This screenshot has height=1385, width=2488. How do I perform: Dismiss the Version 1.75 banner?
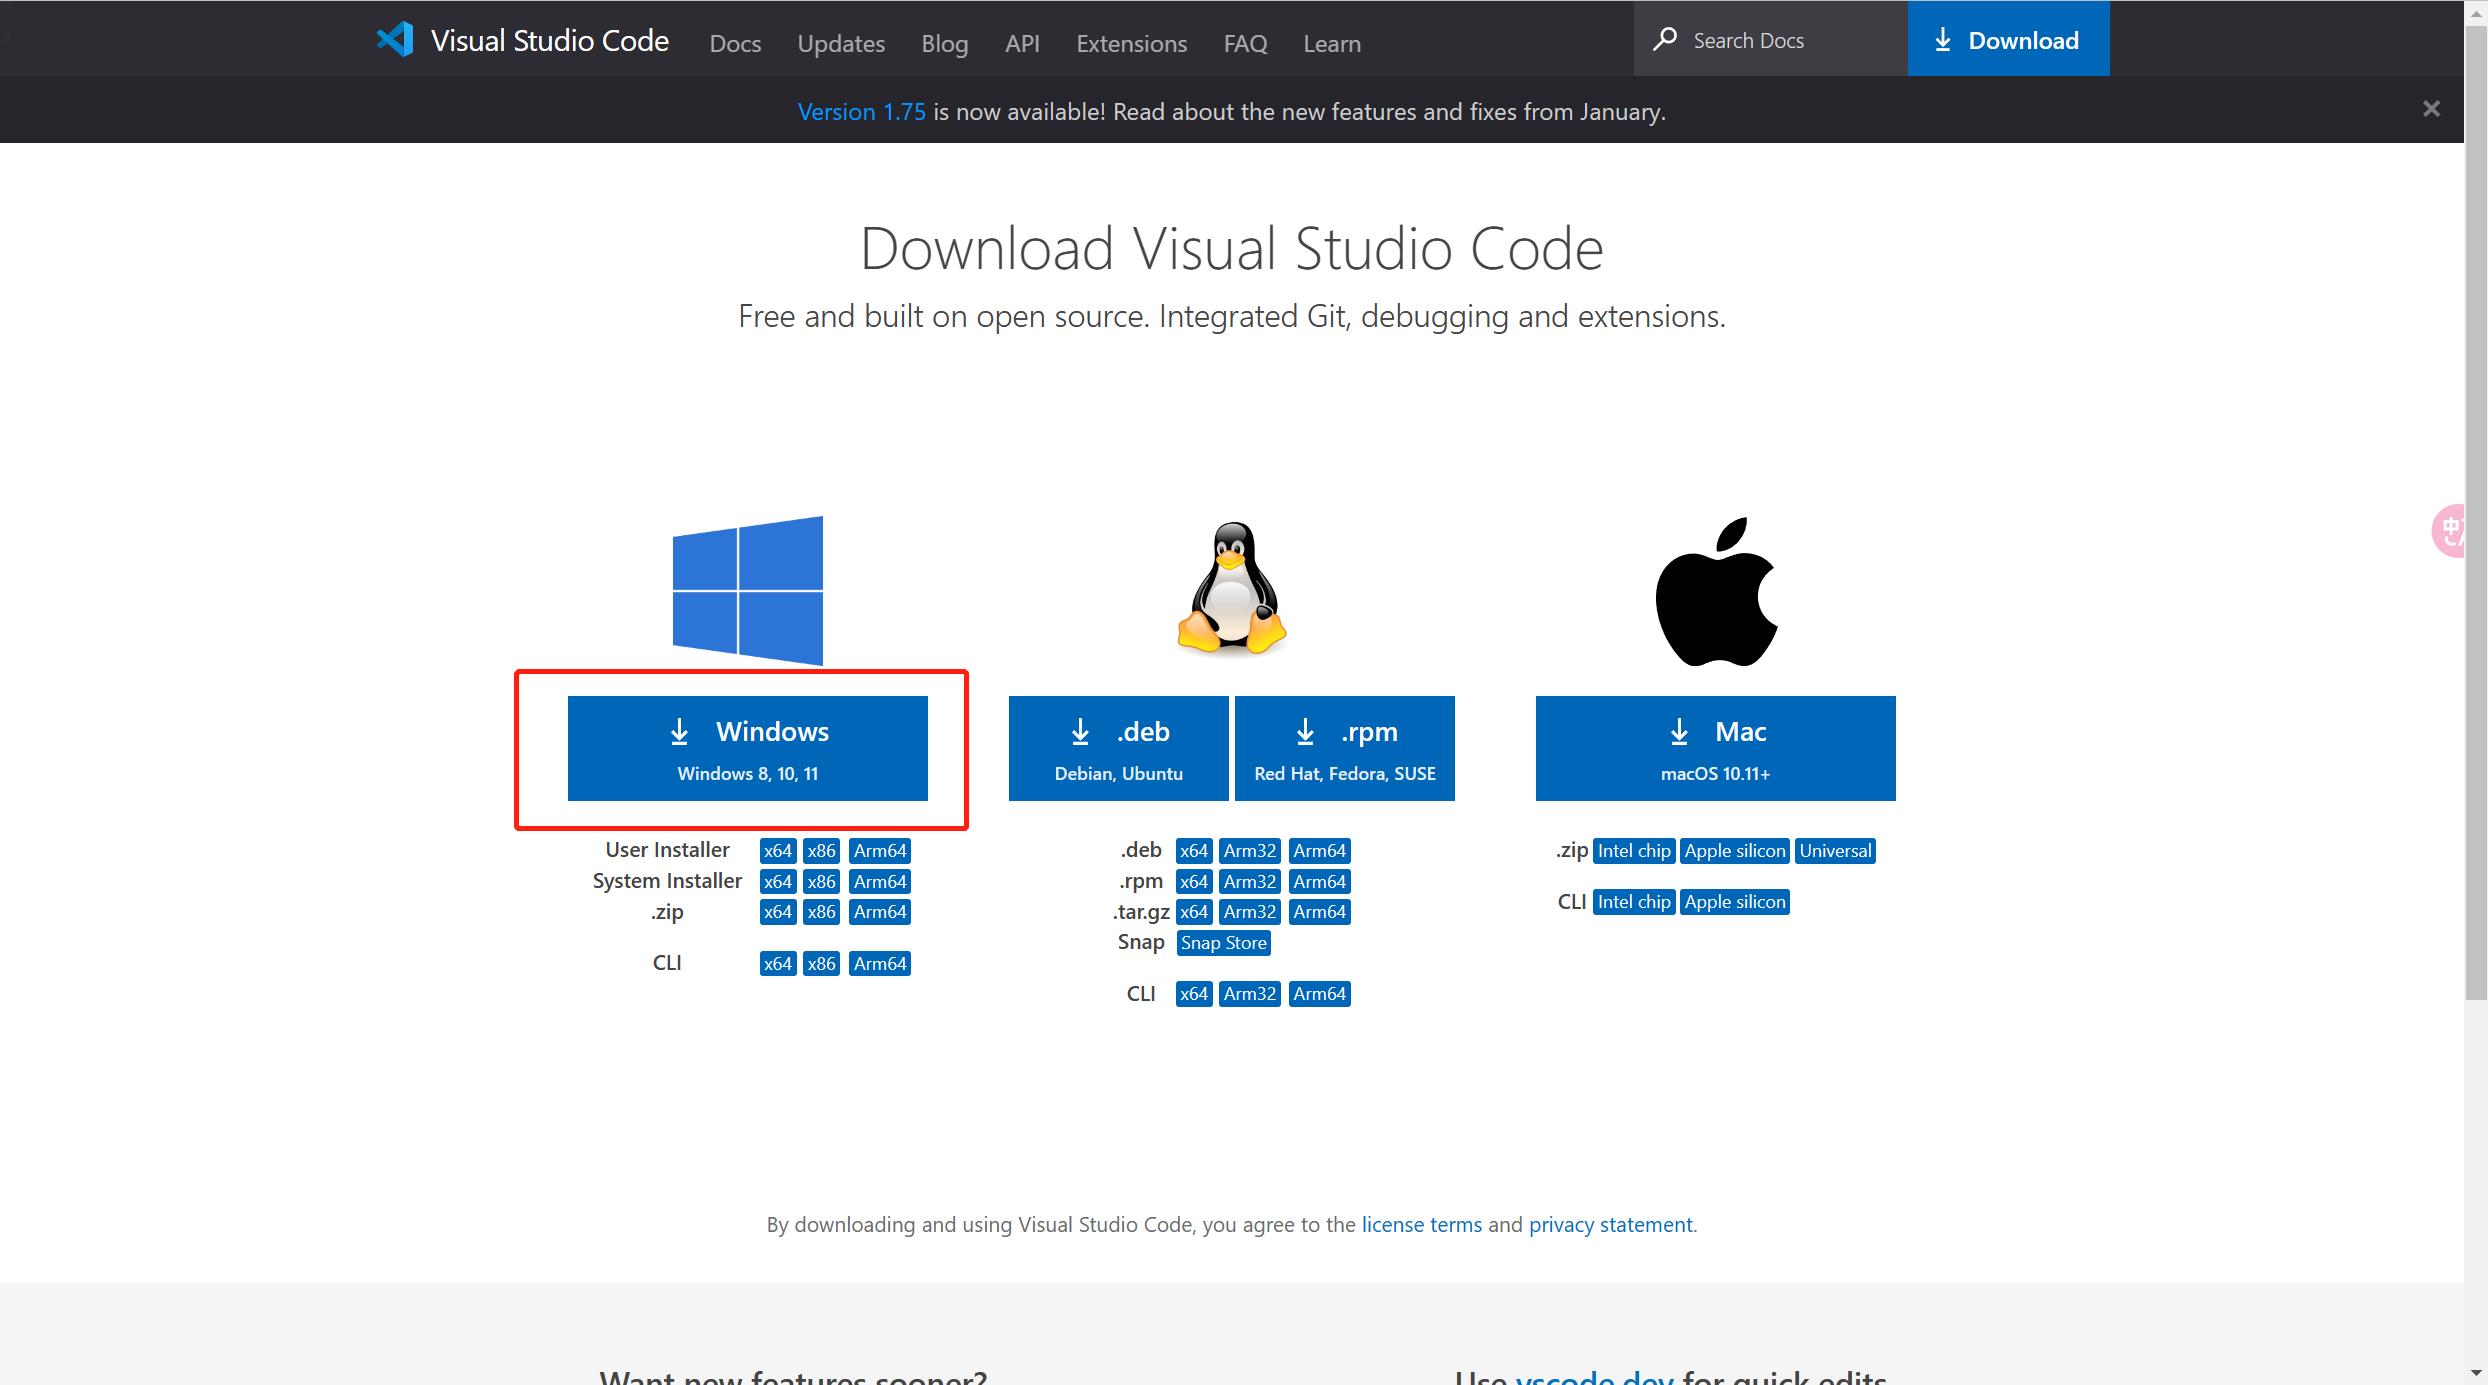(2431, 109)
